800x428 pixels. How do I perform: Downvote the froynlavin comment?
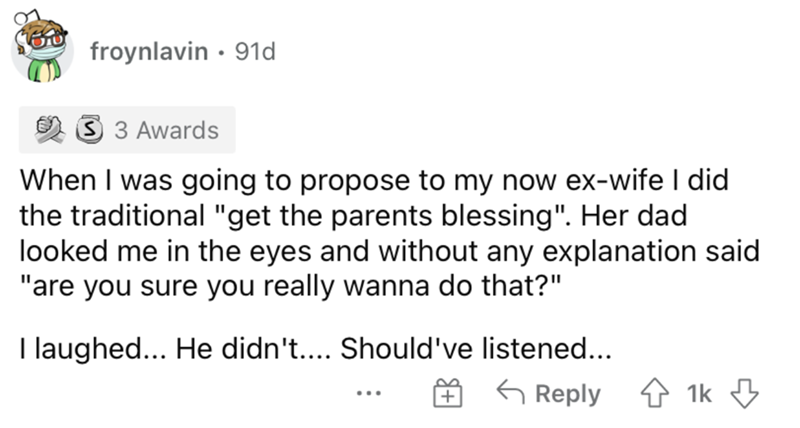[x=742, y=393]
